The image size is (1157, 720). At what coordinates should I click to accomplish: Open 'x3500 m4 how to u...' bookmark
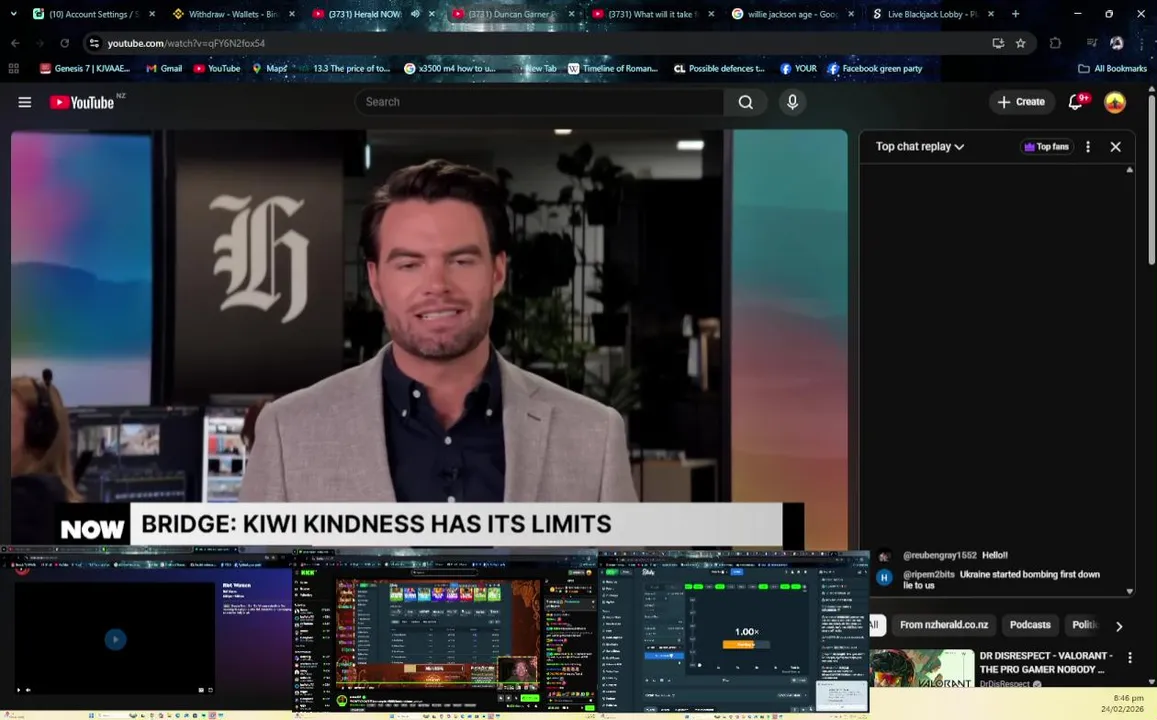450,69
